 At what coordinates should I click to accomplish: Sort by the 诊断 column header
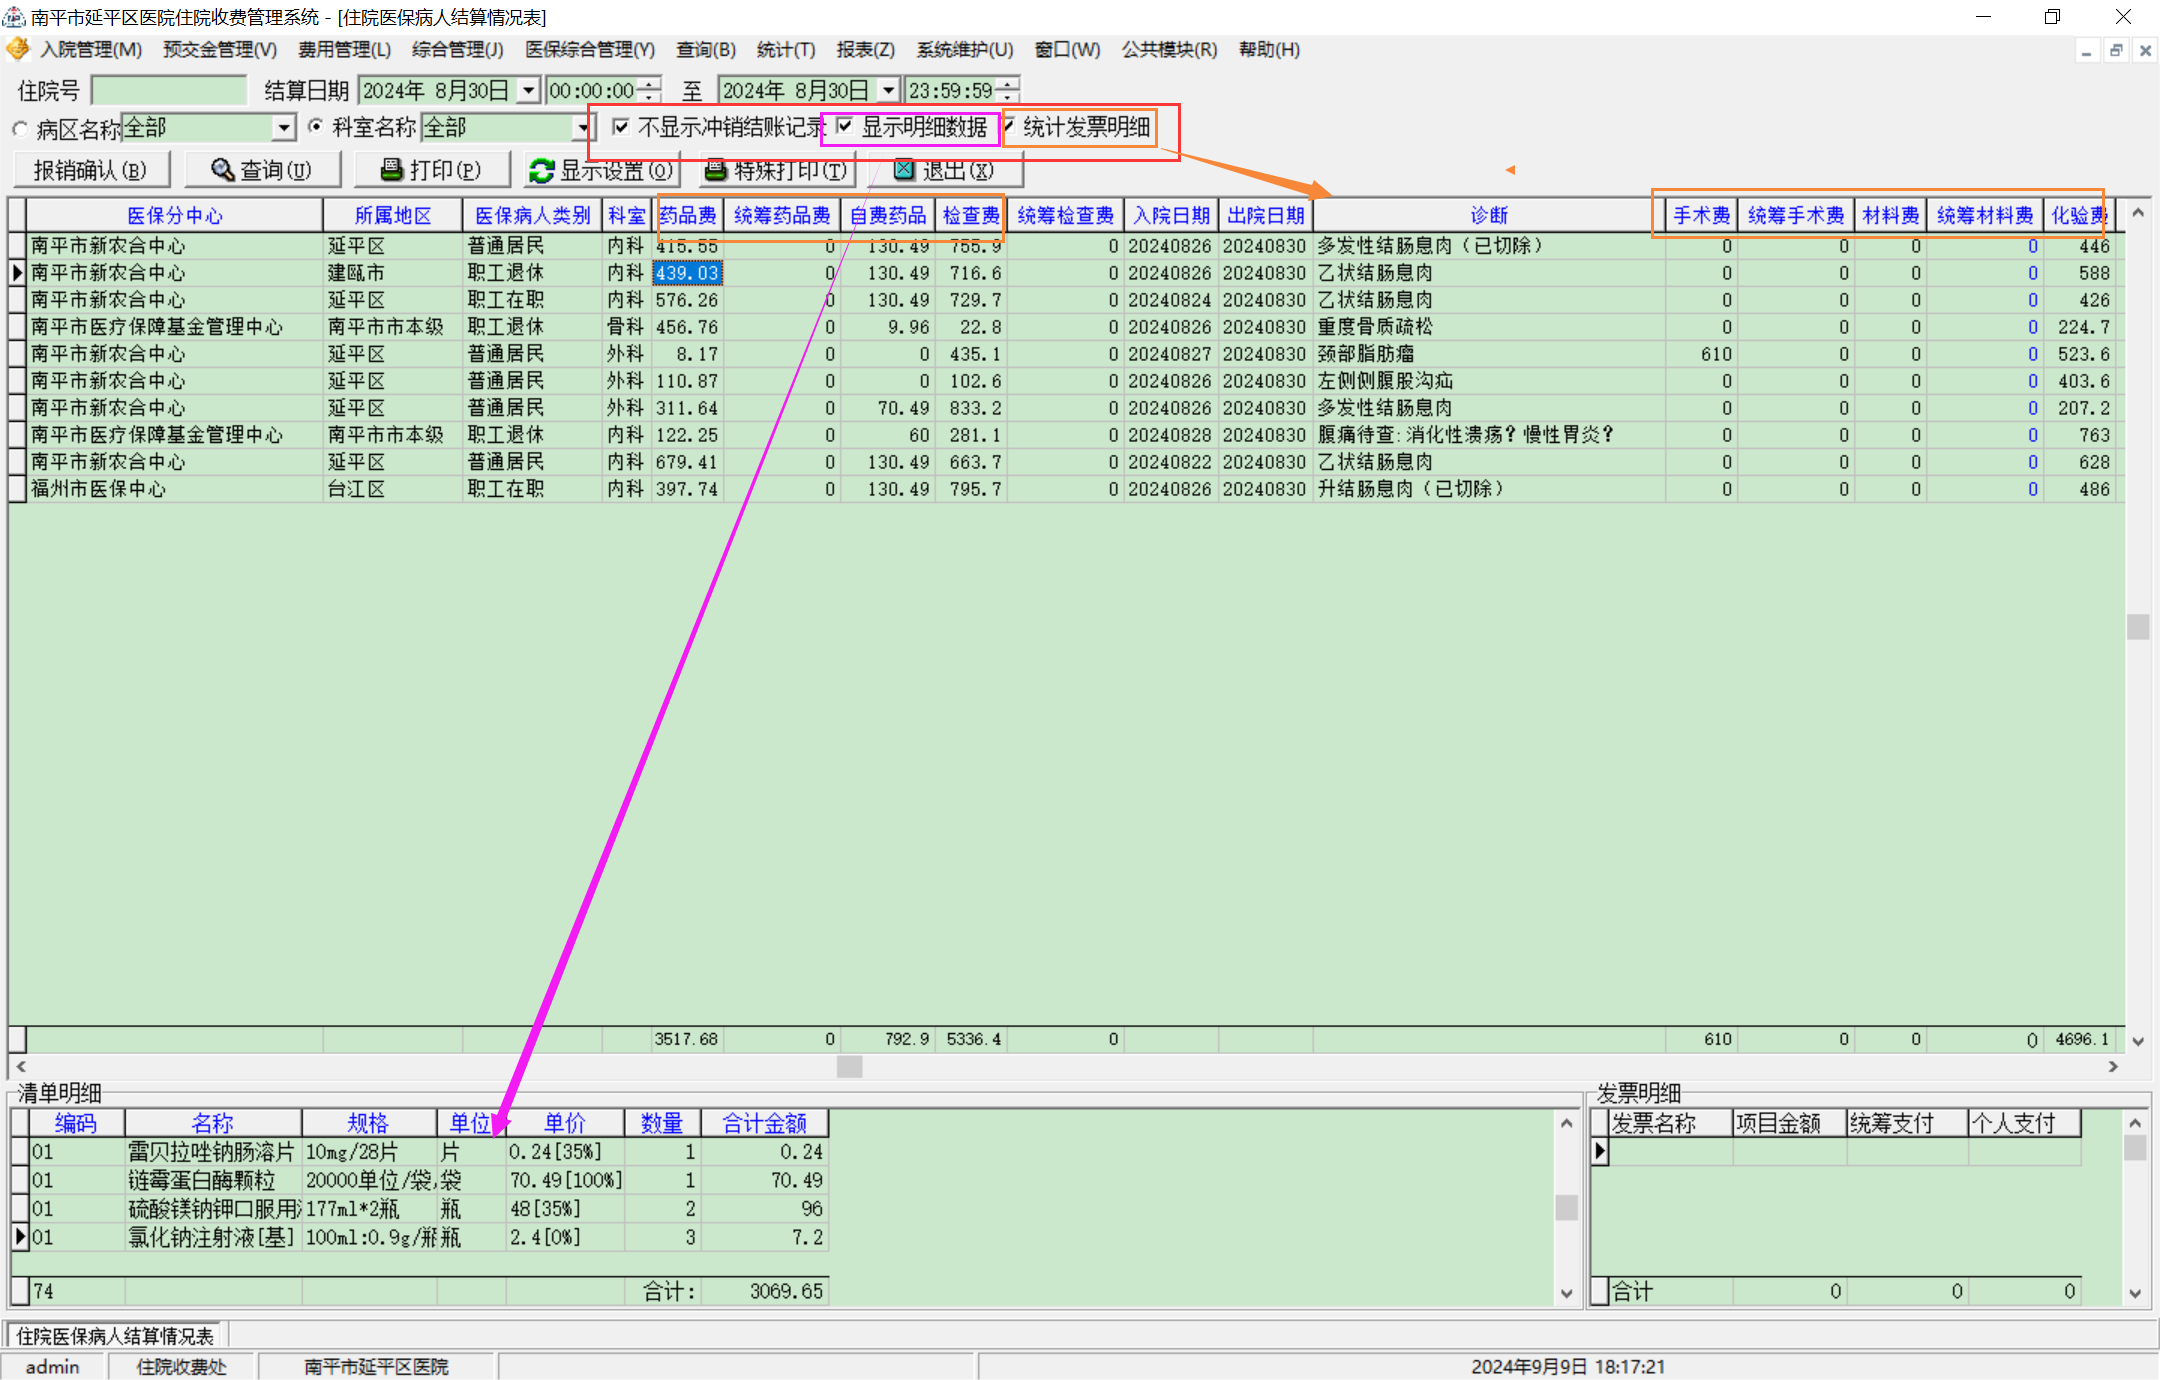[1488, 215]
